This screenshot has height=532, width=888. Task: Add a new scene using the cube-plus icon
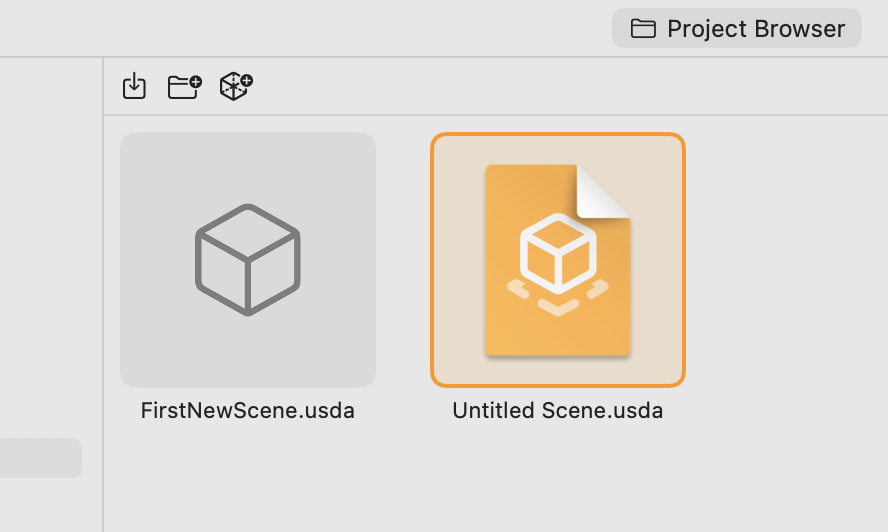point(236,87)
